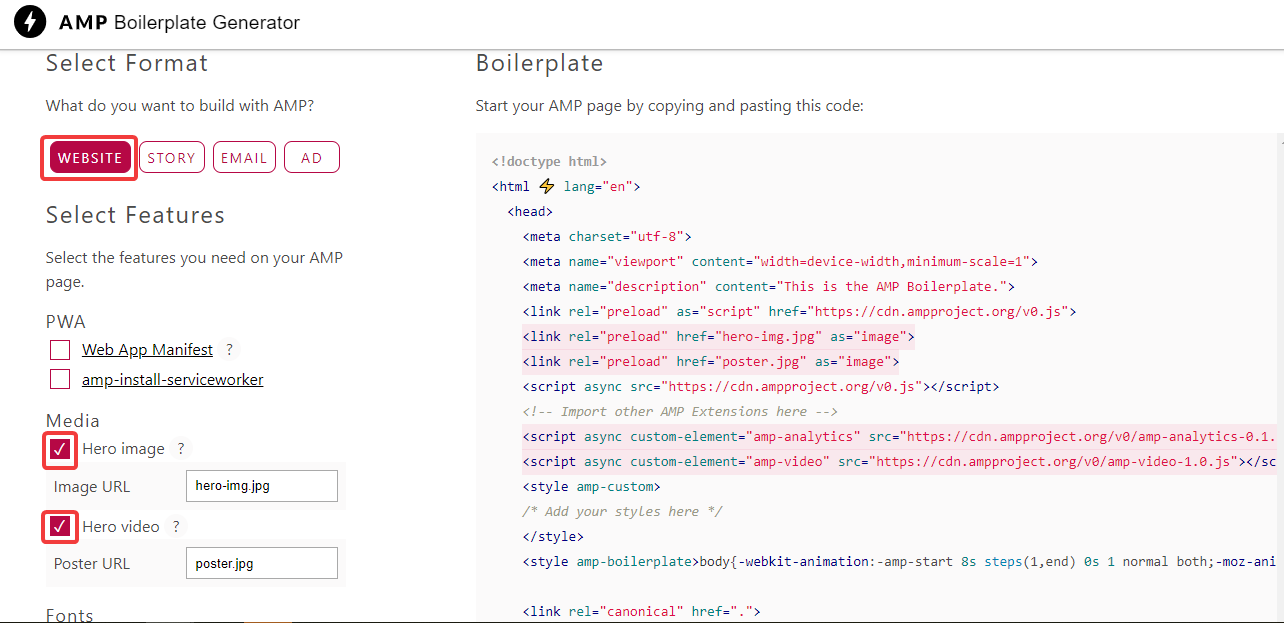Click the Image URL input field
Image resolution: width=1284 pixels, height=623 pixels.
(x=262, y=486)
